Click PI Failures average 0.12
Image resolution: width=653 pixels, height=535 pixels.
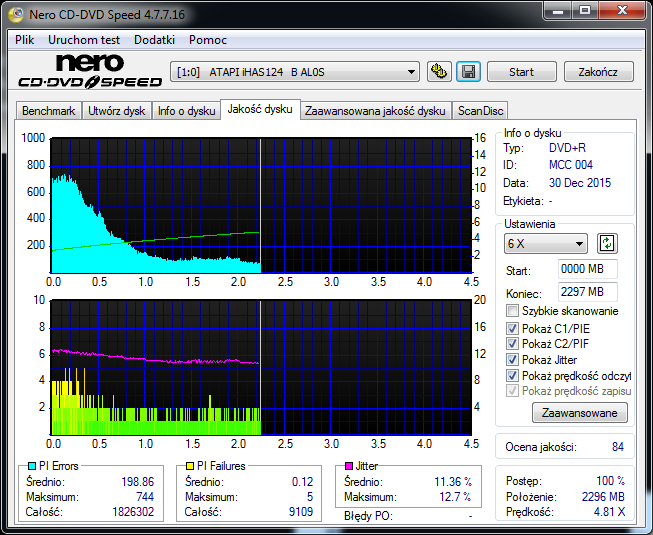(302, 482)
